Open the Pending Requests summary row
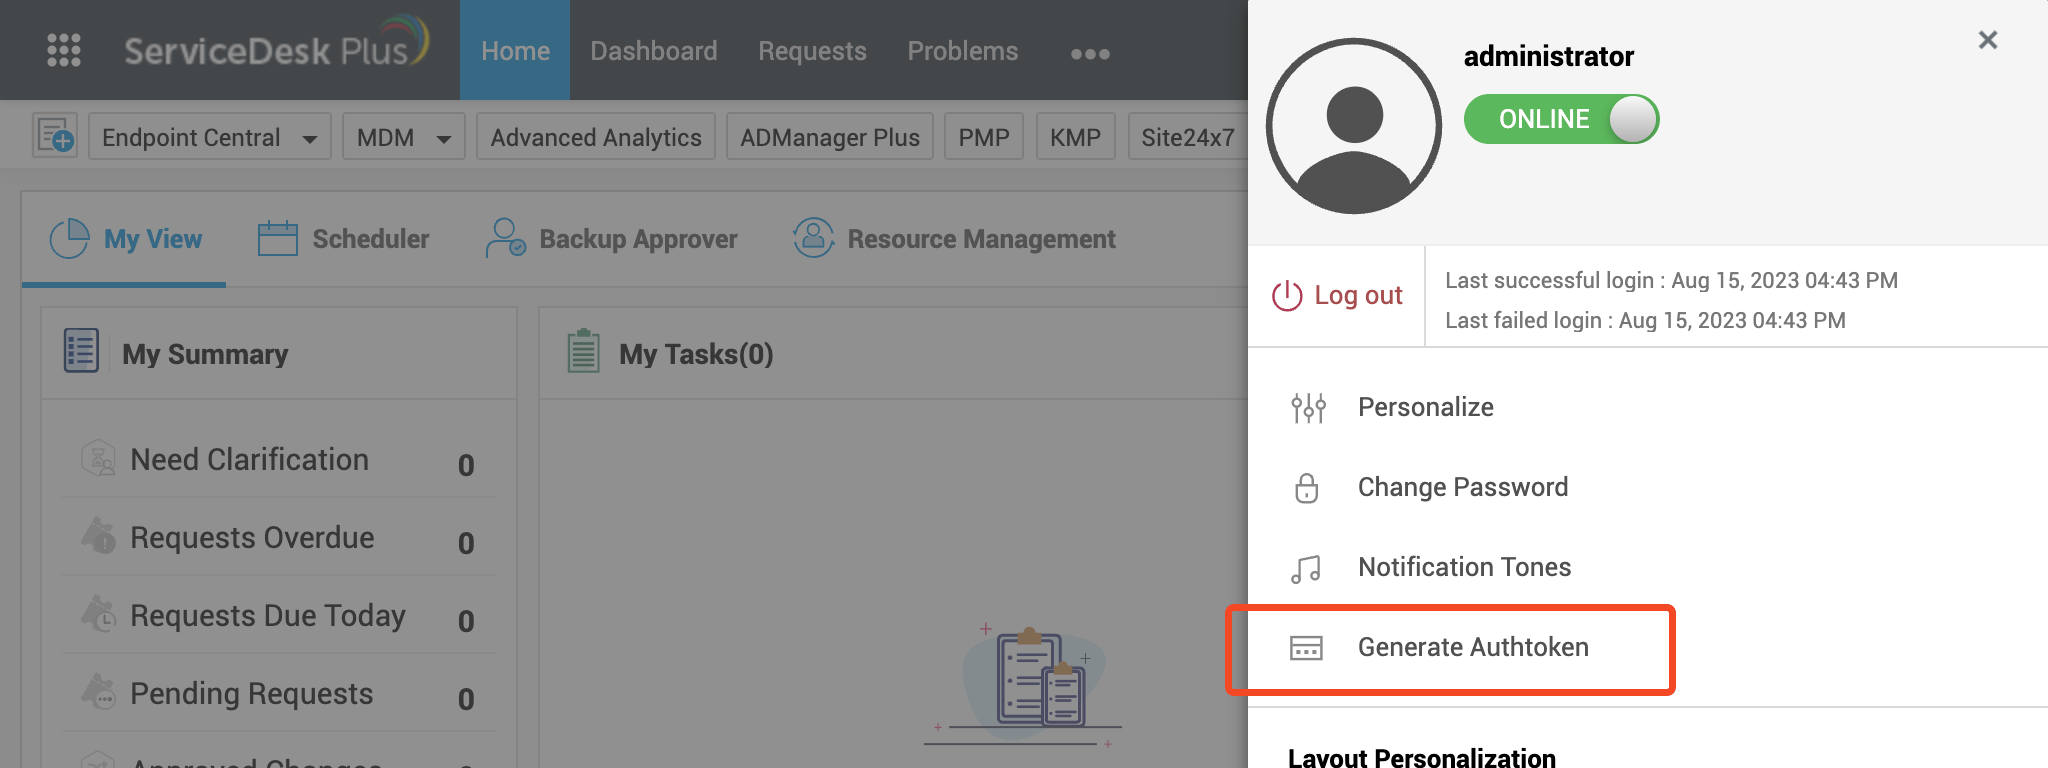 click(279, 693)
